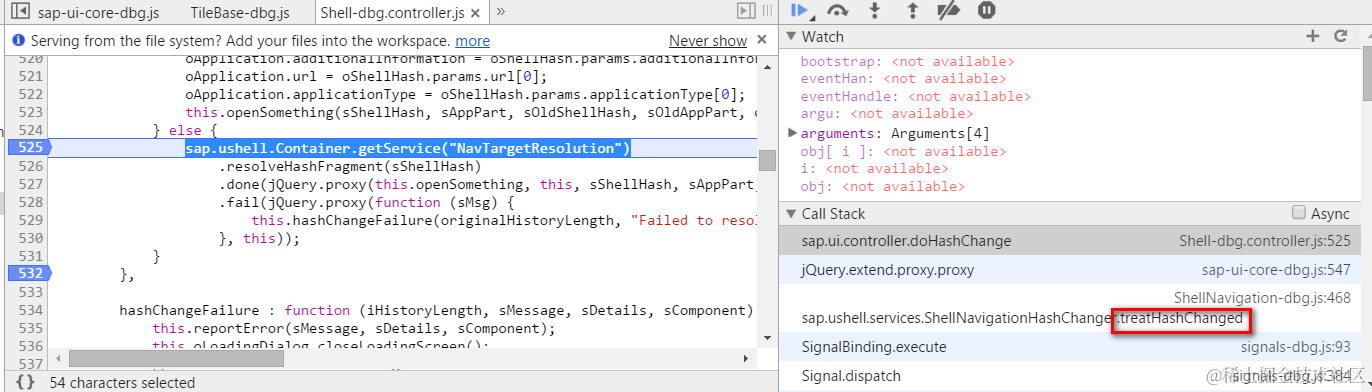Click the 'i' watch expression
Image resolution: width=1372 pixels, height=392 pixels.
tap(874, 168)
